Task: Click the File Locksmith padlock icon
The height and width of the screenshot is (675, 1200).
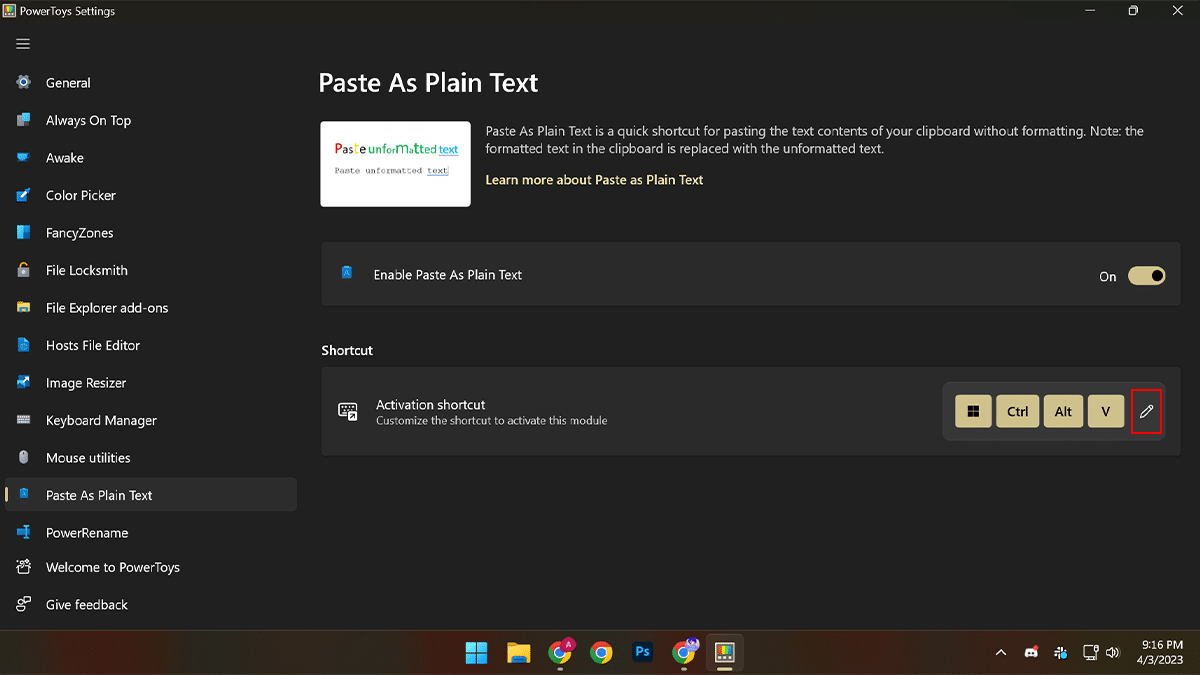Action: tap(24, 270)
